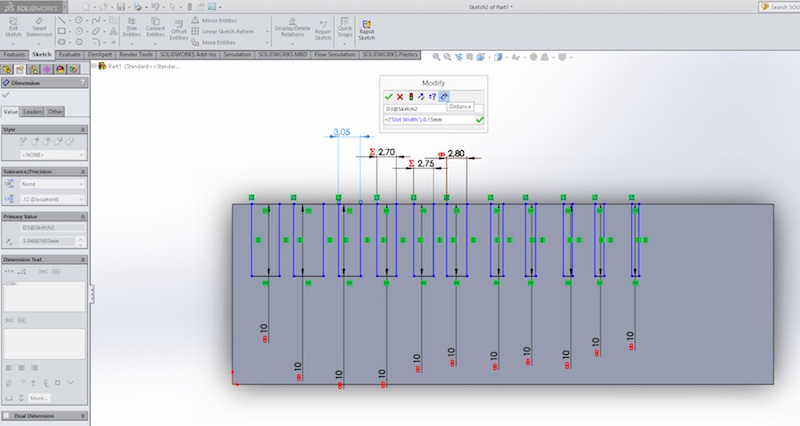Click the Zoom to Area icon

click(x=447, y=57)
